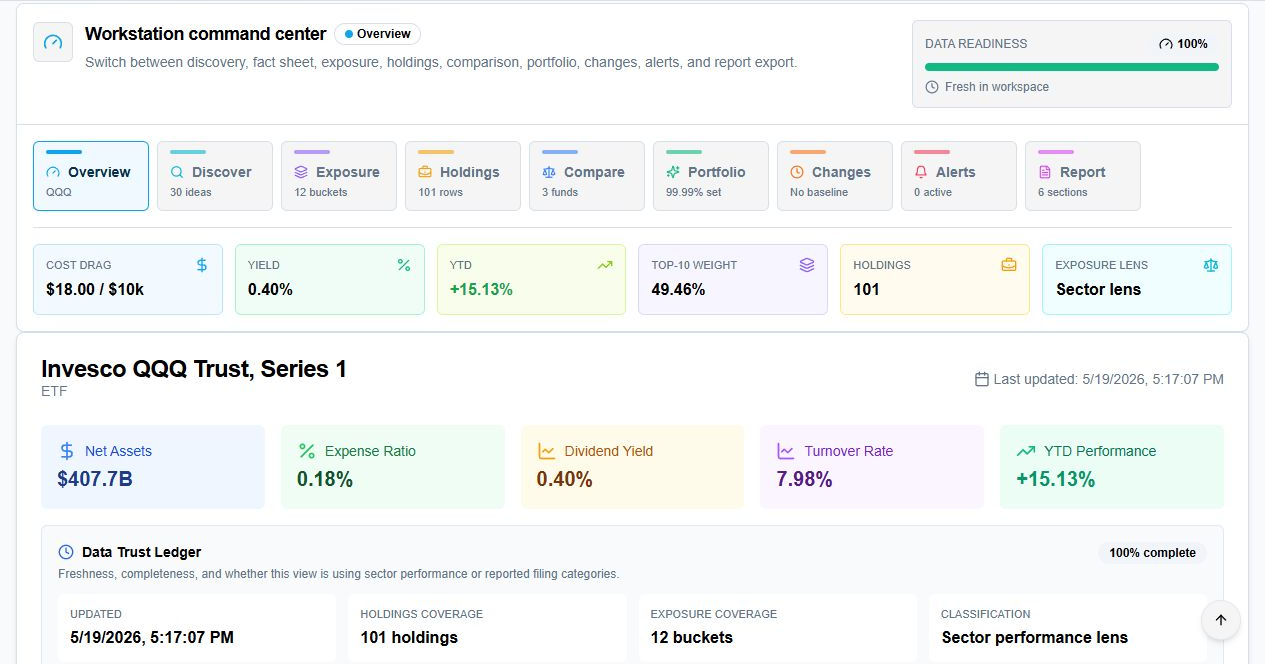
Task: Click the YTD Performance +15.13% value
Action: point(1056,479)
